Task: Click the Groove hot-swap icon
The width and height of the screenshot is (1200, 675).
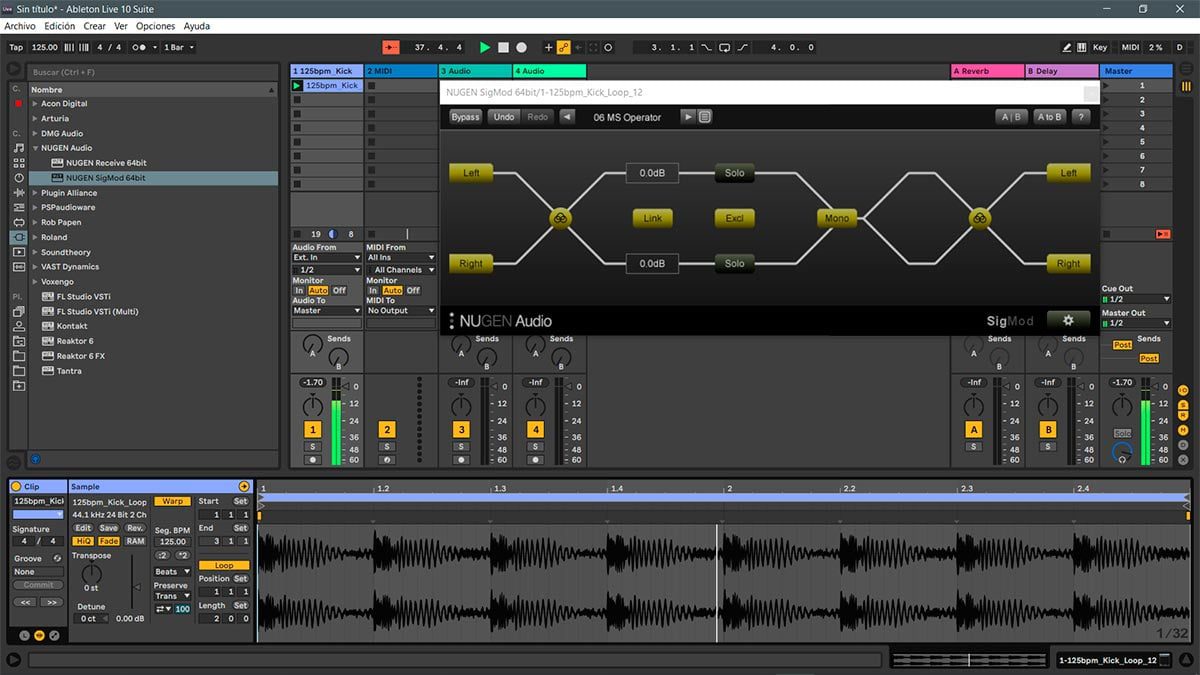Action: 57,558
